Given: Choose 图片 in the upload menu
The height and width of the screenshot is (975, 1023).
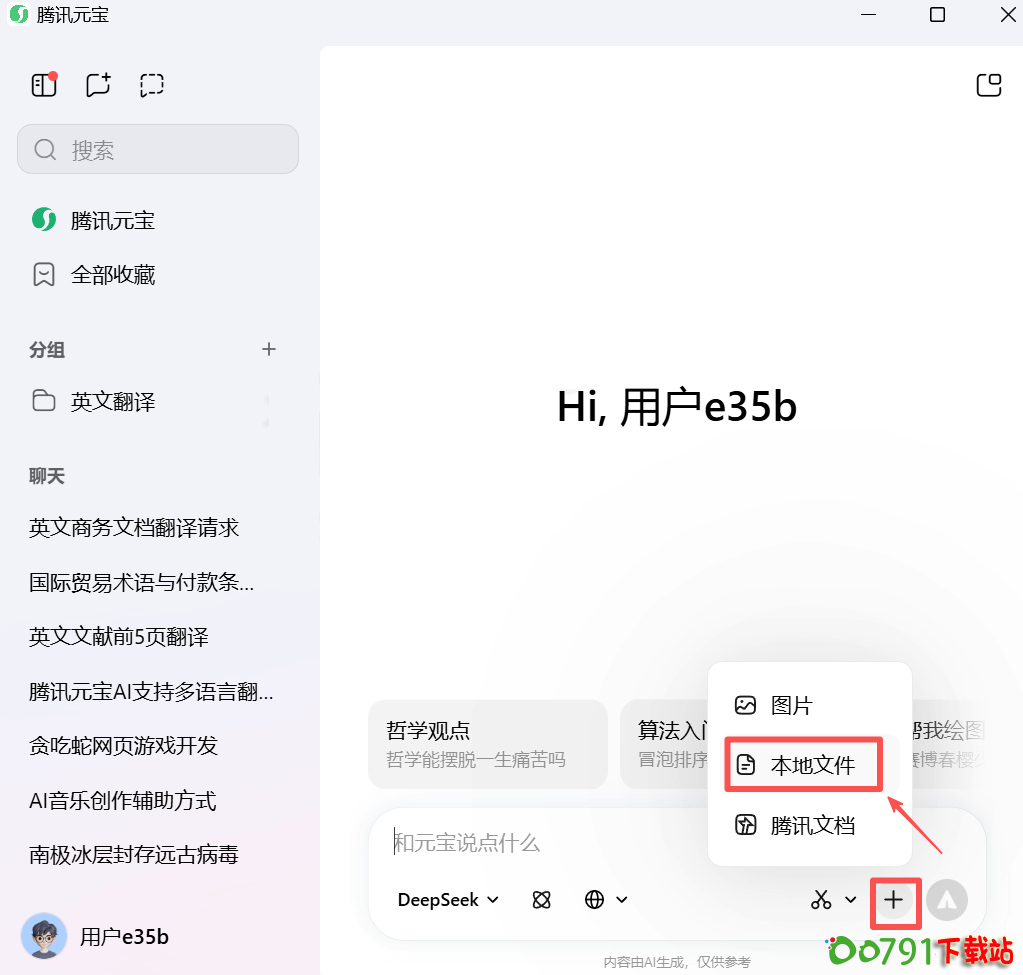Looking at the screenshot, I should (x=791, y=706).
